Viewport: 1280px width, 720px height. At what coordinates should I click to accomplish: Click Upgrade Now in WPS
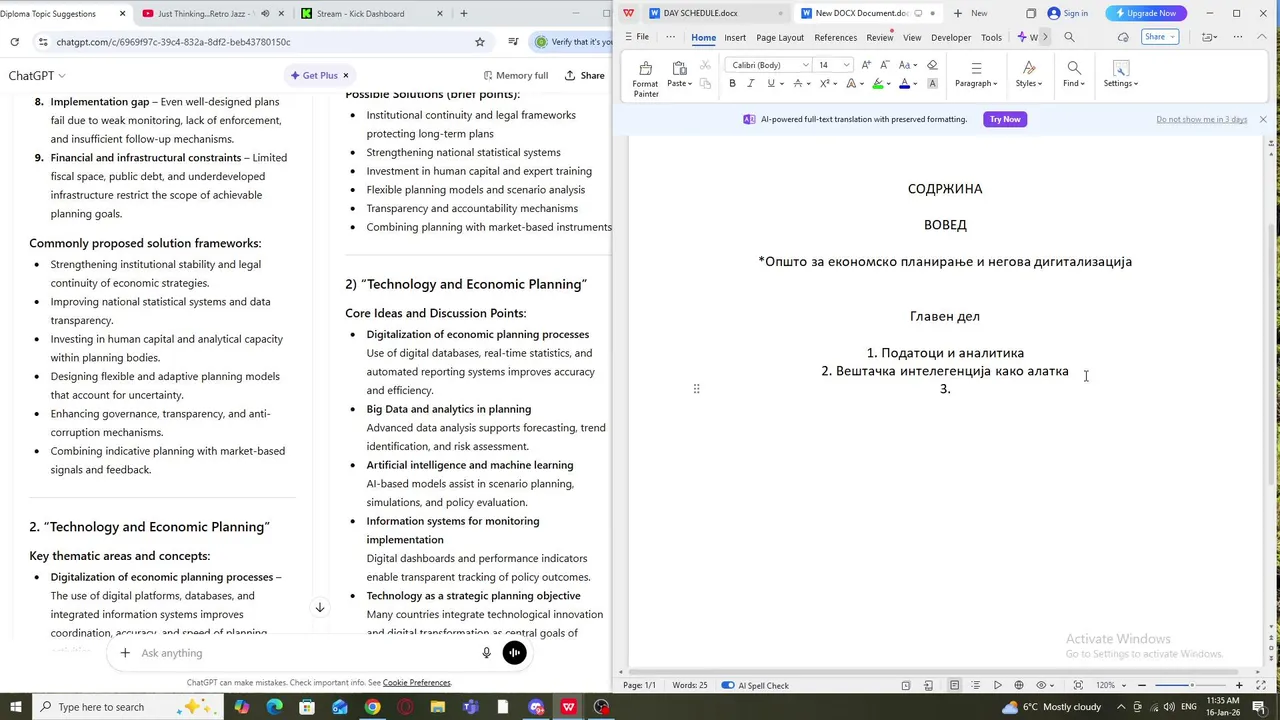pos(1145,13)
